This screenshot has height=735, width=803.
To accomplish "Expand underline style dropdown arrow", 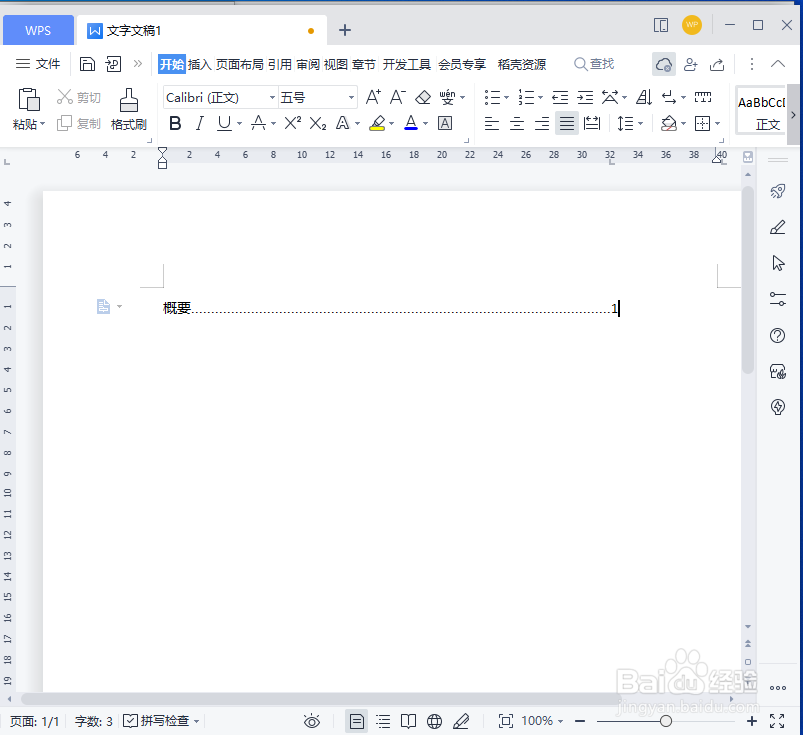I will (x=239, y=123).
